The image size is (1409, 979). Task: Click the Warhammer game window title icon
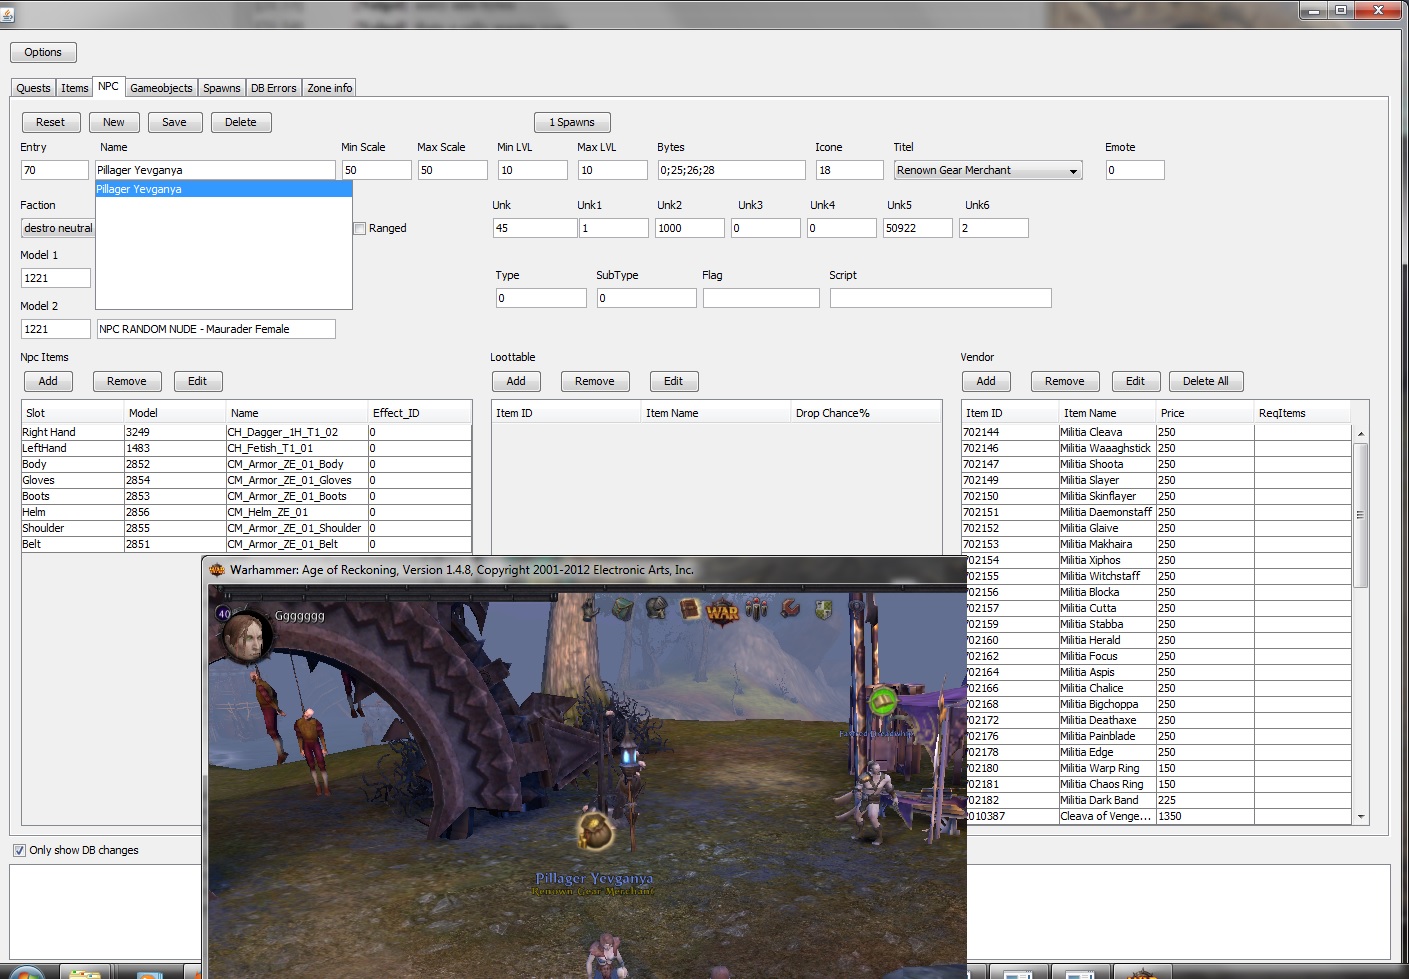pyautogui.click(x=216, y=570)
